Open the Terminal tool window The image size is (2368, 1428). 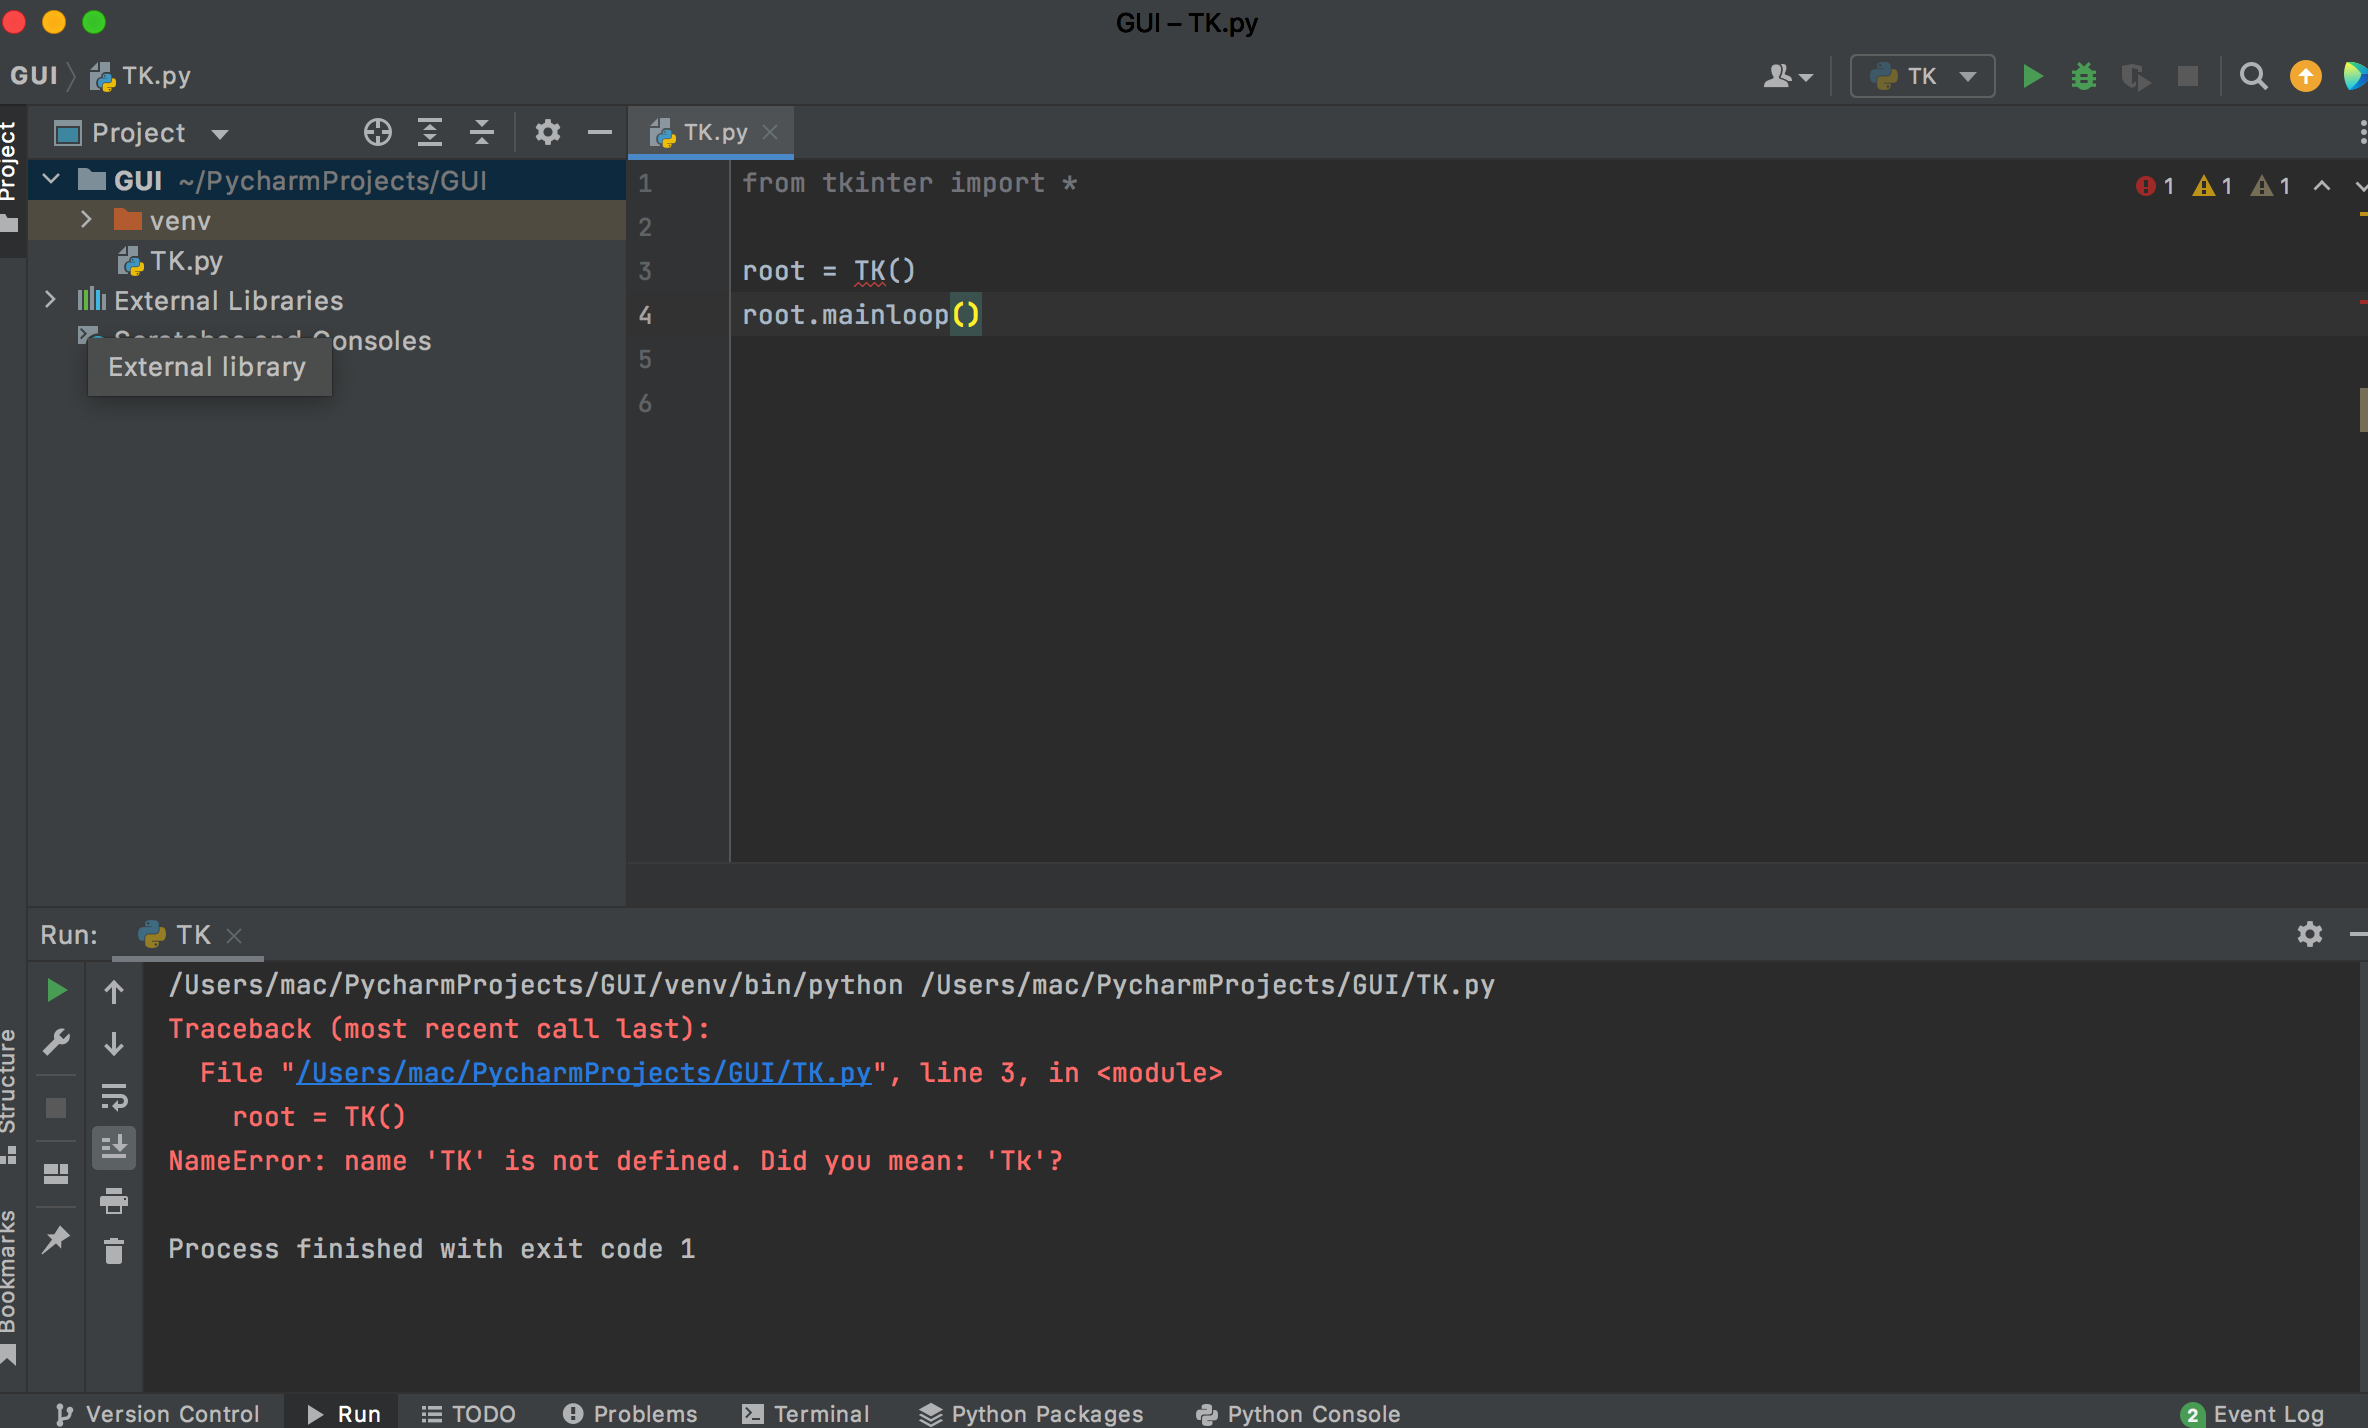pos(806,1413)
